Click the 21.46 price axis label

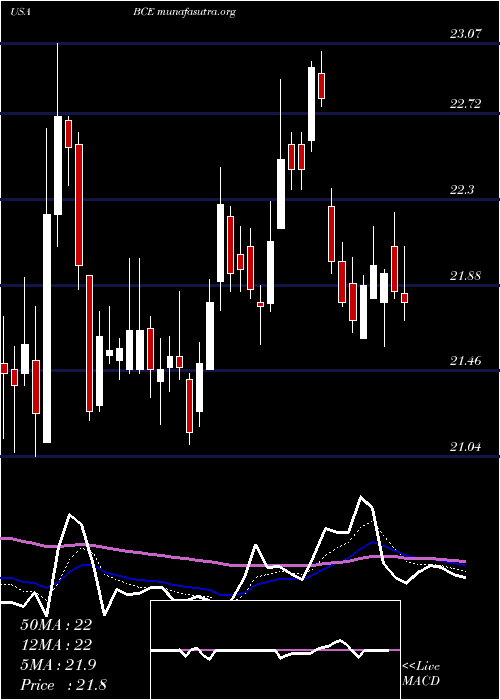pyautogui.click(x=466, y=361)
